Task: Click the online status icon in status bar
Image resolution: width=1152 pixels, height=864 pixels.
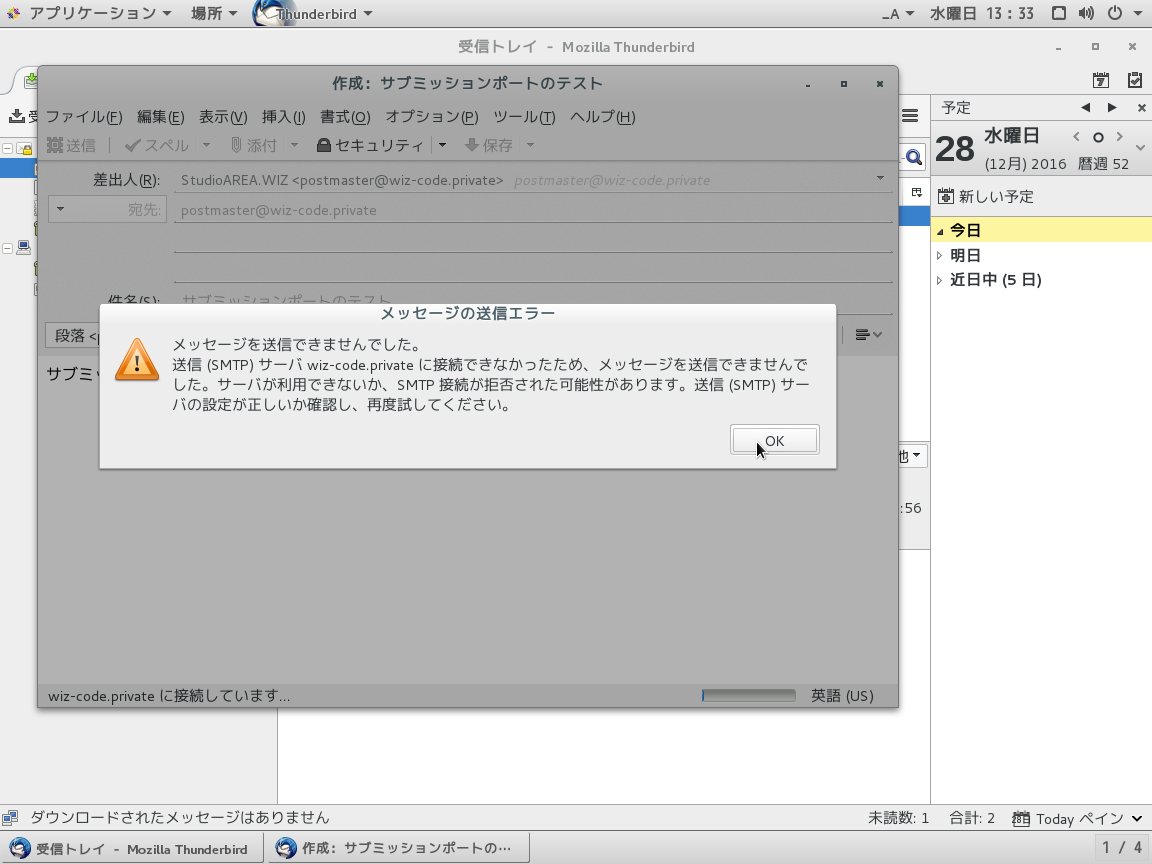Action: (10, 818)
